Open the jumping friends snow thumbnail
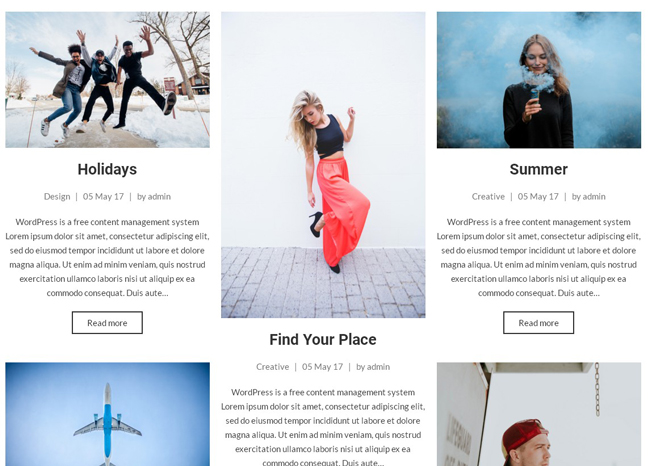Screen dimensions: 650x466 point(107,80)
